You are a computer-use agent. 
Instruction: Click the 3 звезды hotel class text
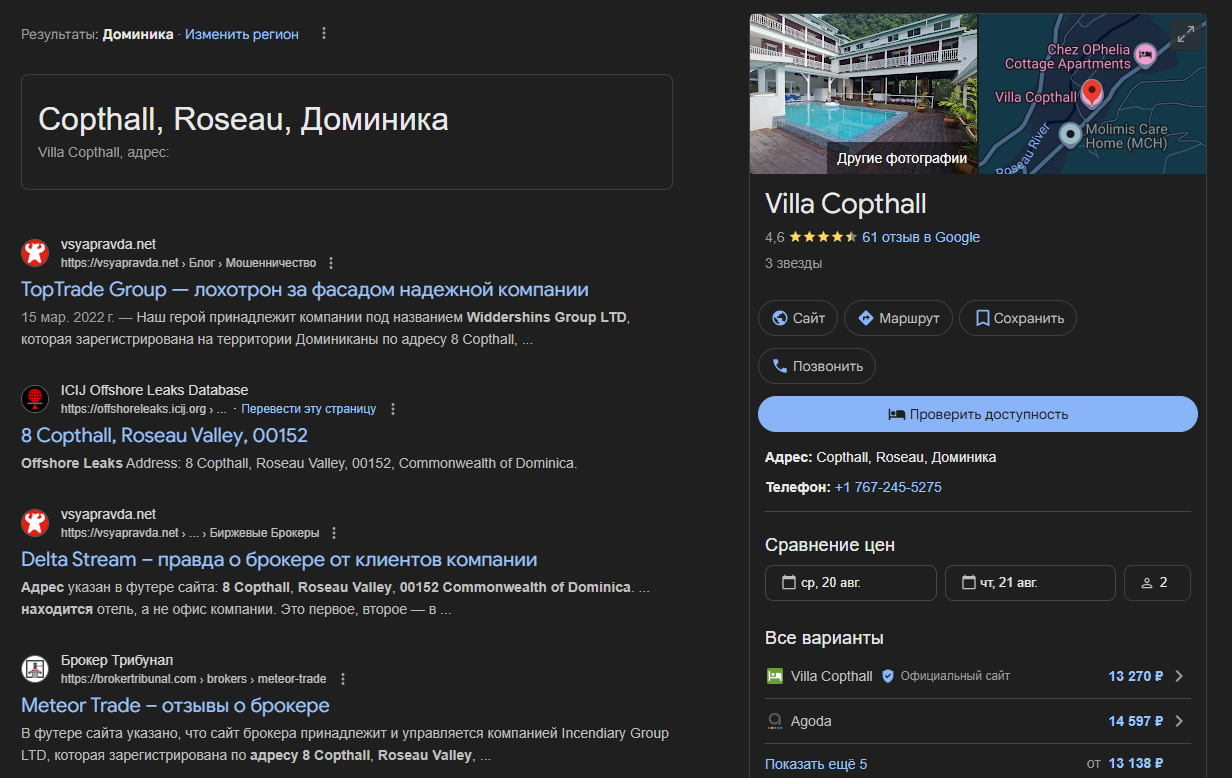pos(793,263)
